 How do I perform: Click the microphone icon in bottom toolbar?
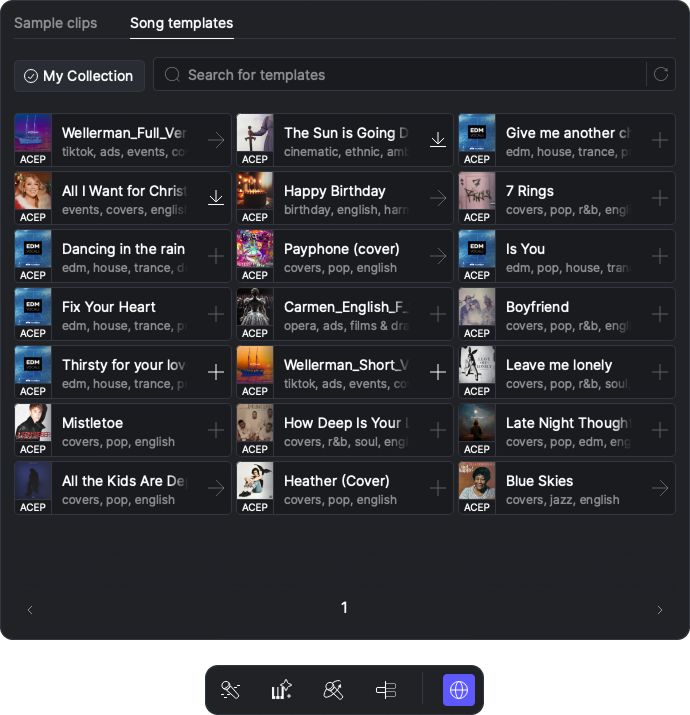tap(231, 690)
